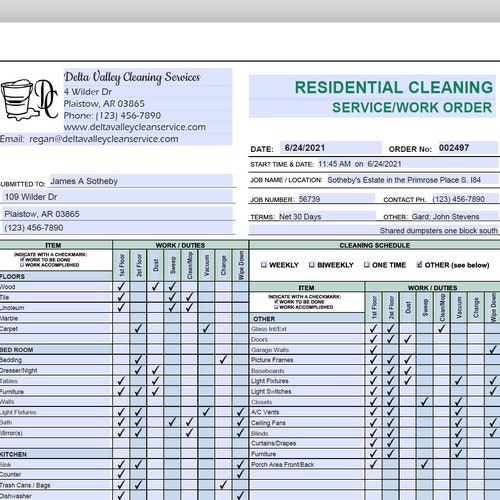Screen dimensions: 500x500
Task: Click the Shared dumpsters one block south field
Action: [374, 230]
